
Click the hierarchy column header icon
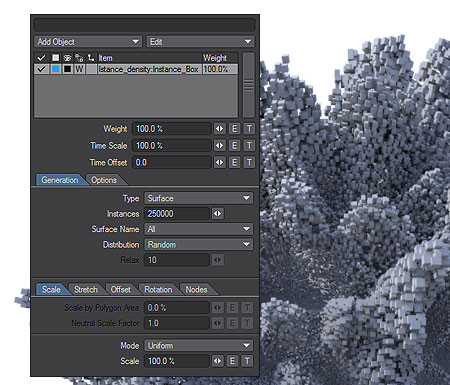click(x=79, y=58)
